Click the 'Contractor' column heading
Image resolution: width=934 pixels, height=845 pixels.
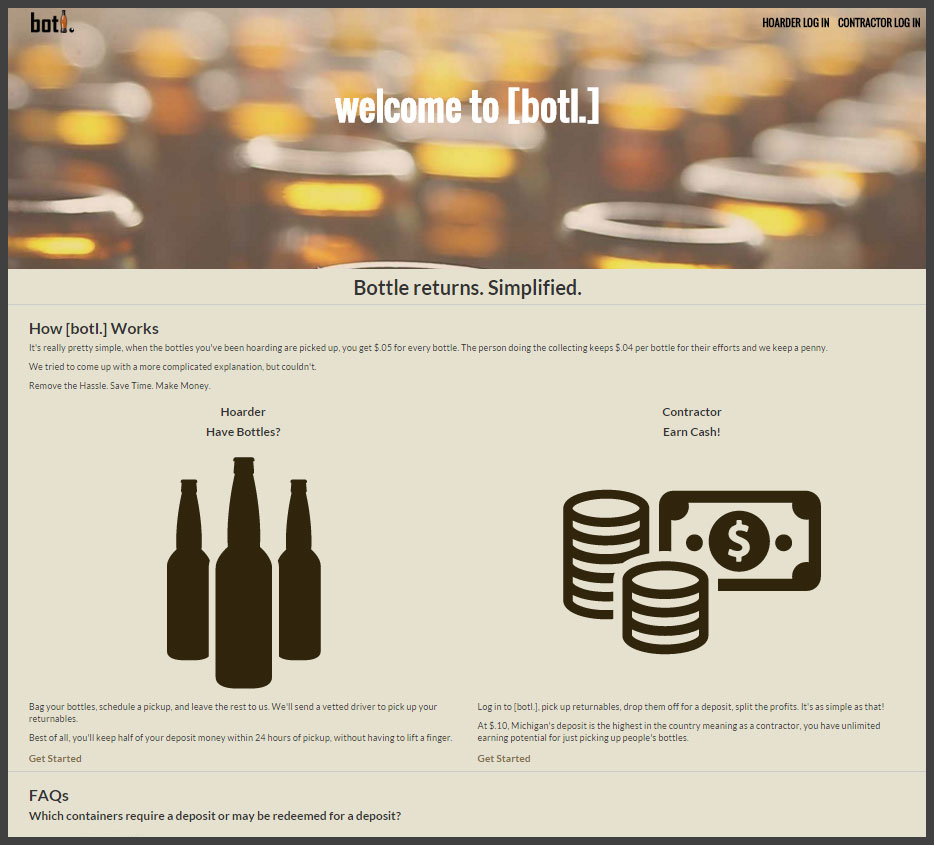(x=692, y=412)
